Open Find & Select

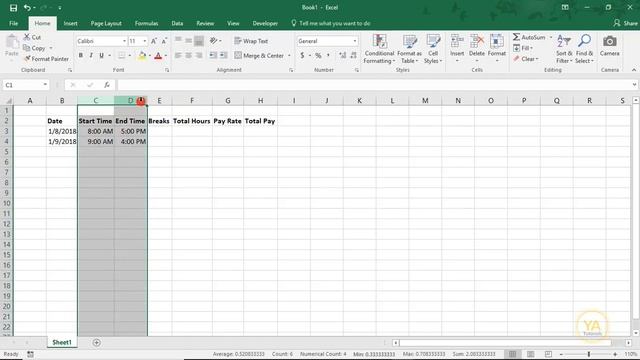(x=584, y=49)
